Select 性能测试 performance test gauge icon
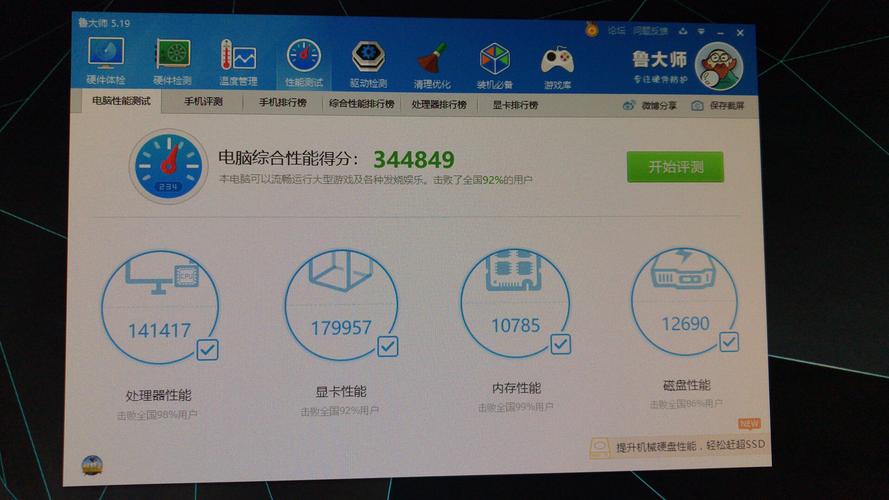 pyautogui.click(x=303, y=60)
